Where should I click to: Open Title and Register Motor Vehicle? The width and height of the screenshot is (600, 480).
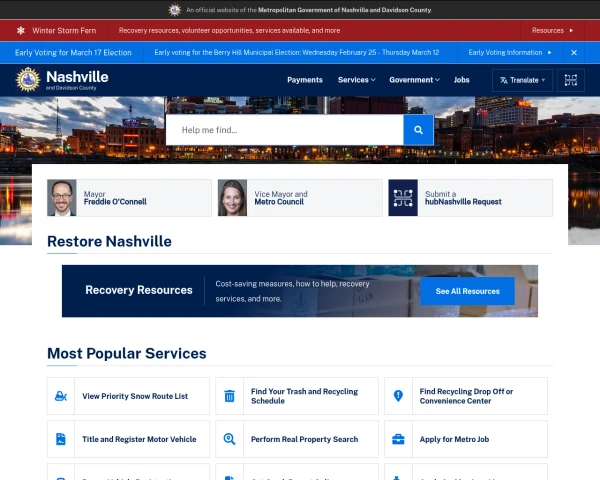[x=128, y=439]
